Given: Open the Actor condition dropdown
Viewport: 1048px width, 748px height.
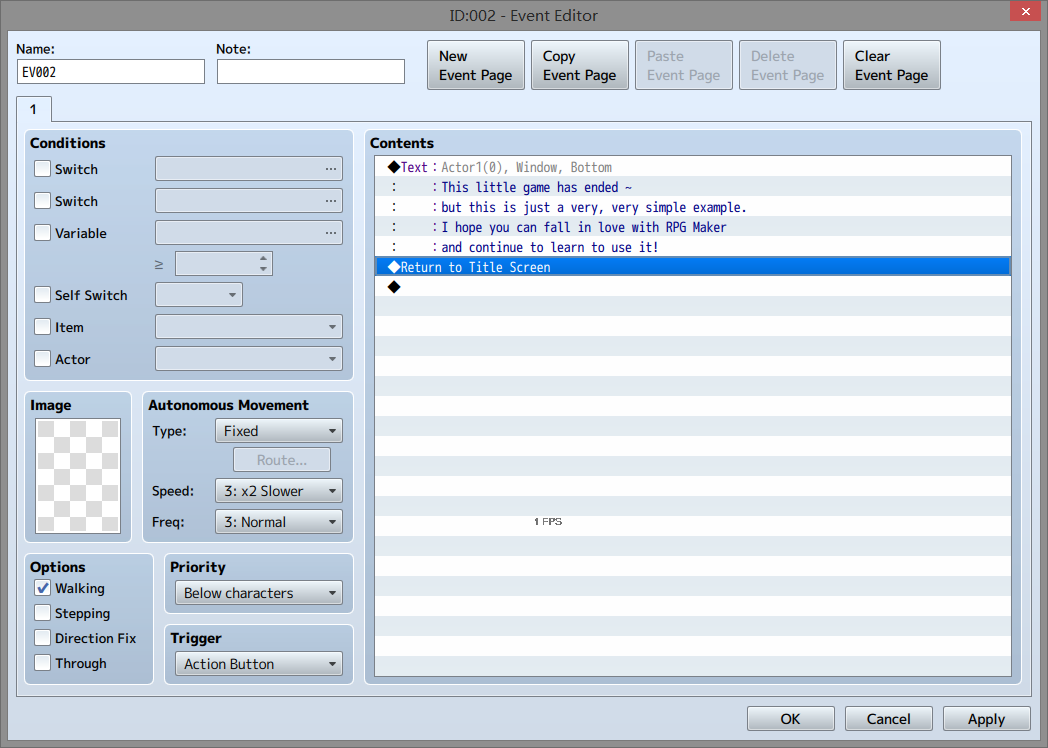Looking at the screenshot, I should point(249,359).
